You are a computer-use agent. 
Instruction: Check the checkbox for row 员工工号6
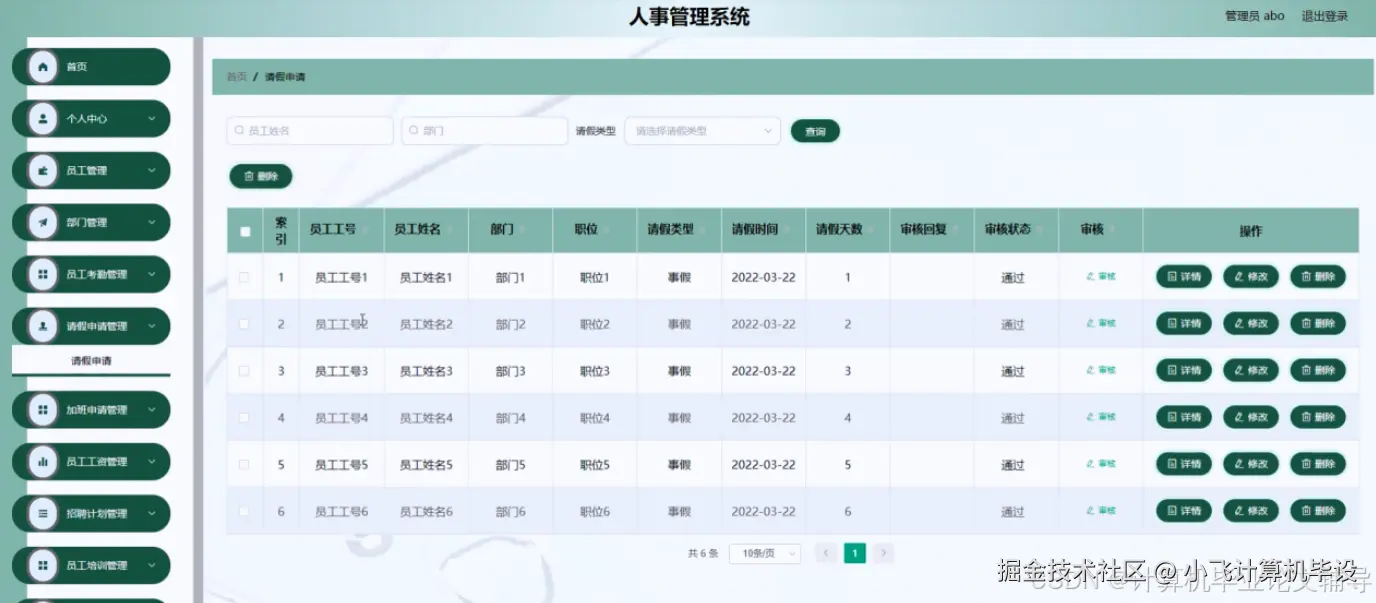tap(244, 511)
